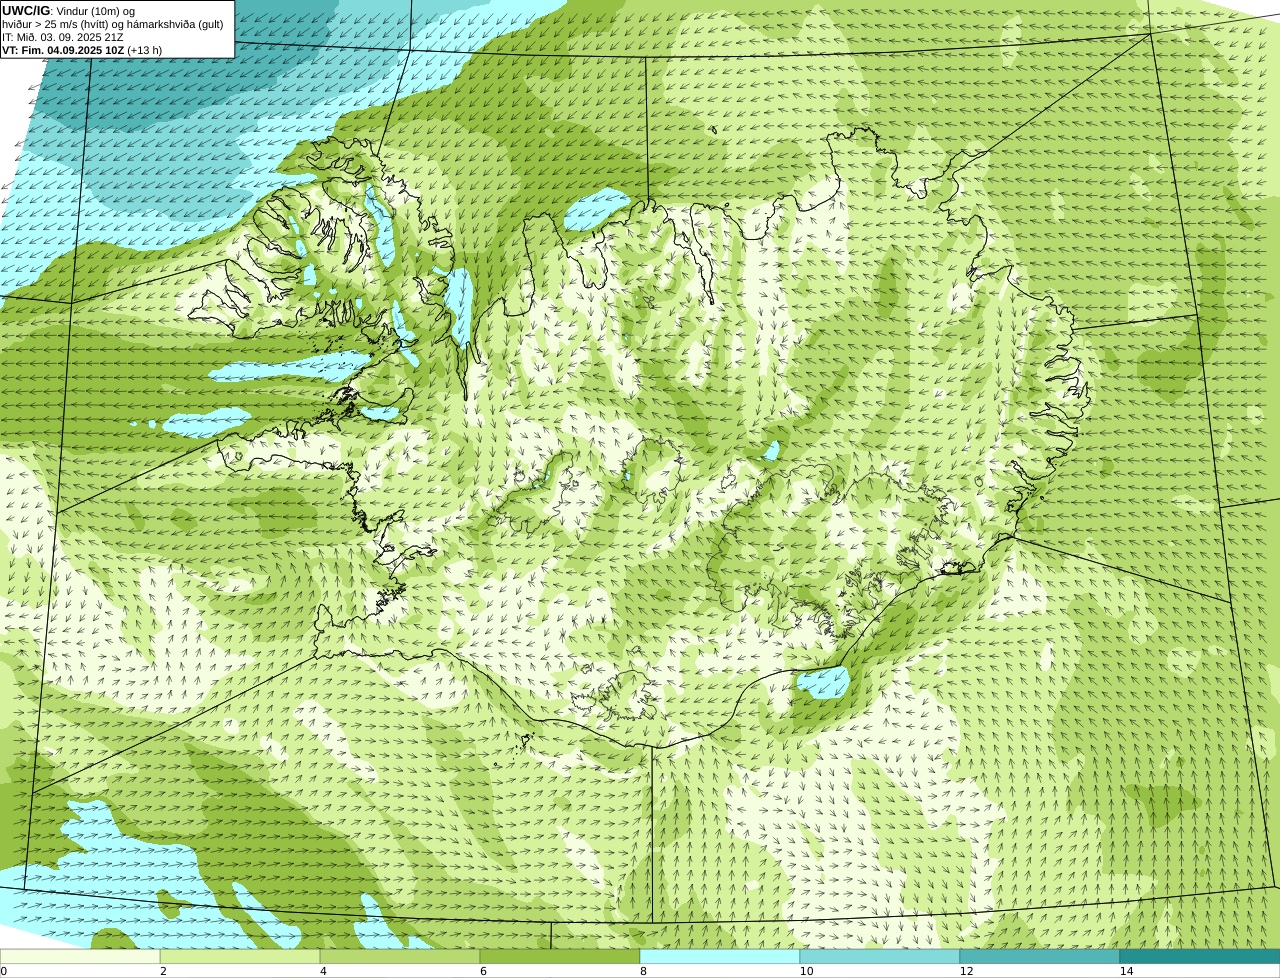
Task: Click the '2' tick label on the color scale
Action: (163, 971)
